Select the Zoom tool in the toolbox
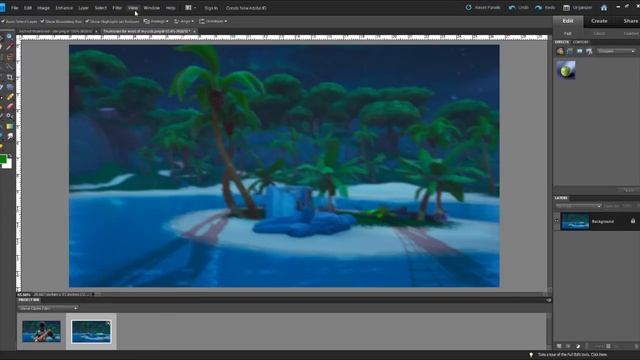Image resolution: width=640 pixels, height=360 pixels. point(9,37)
